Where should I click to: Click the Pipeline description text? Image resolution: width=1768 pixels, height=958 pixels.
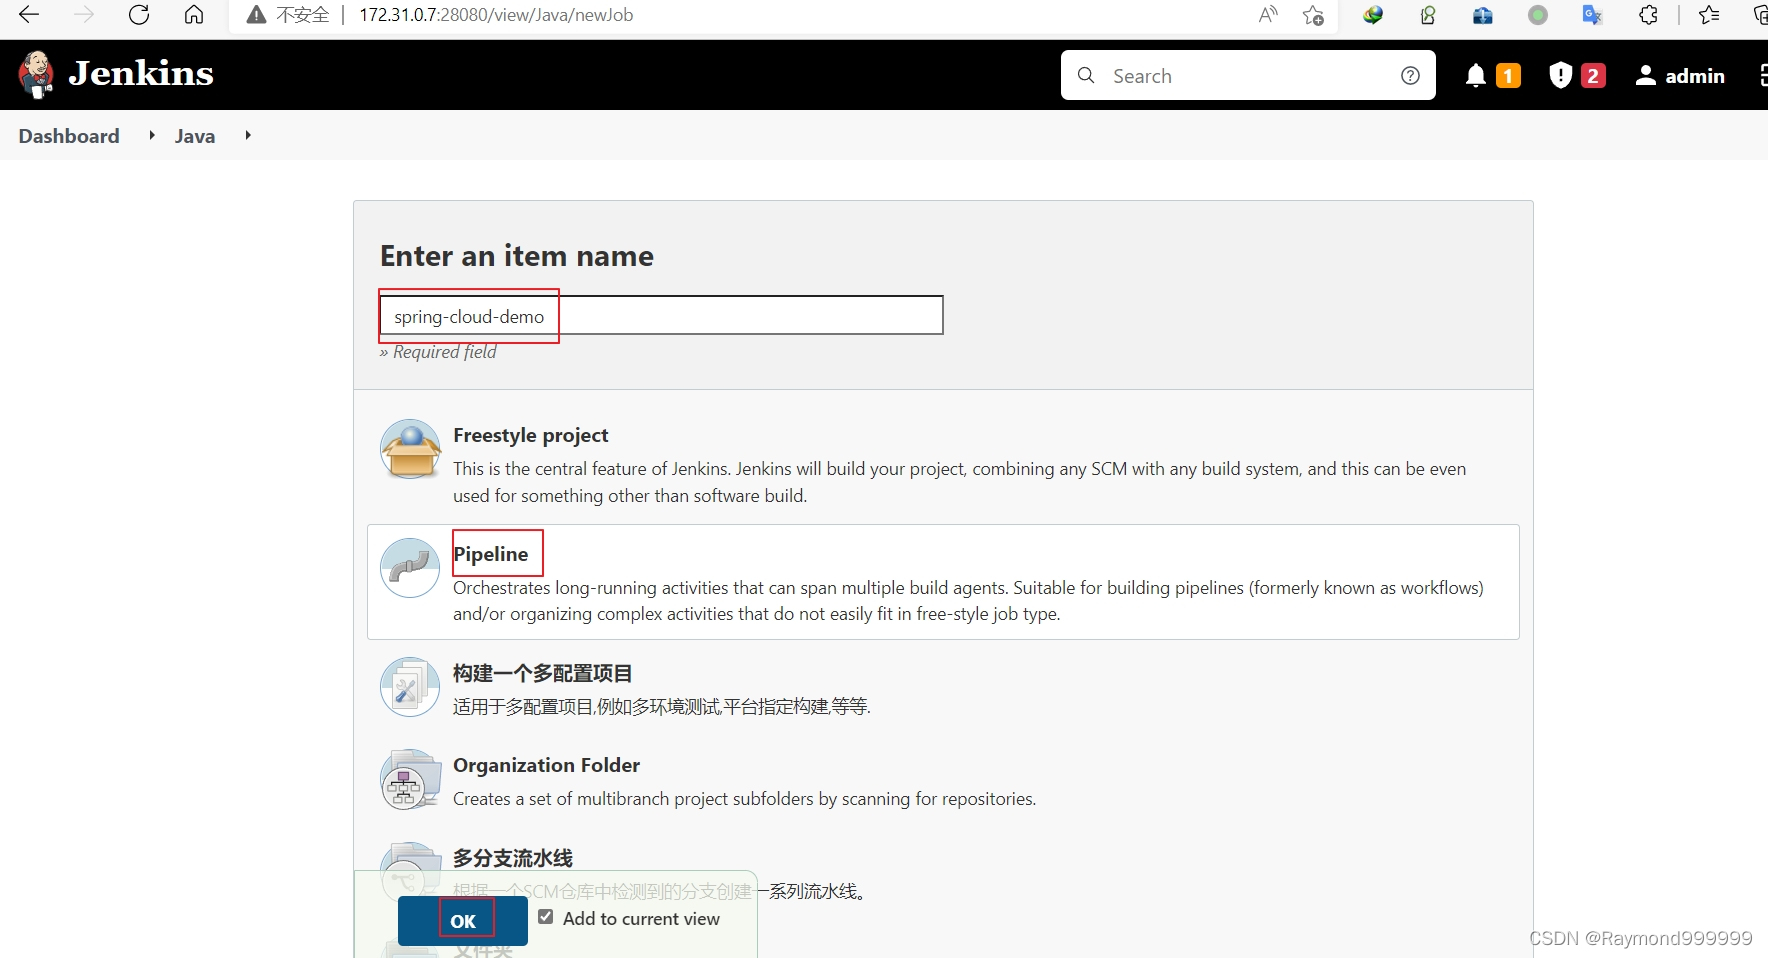(968, 601)
